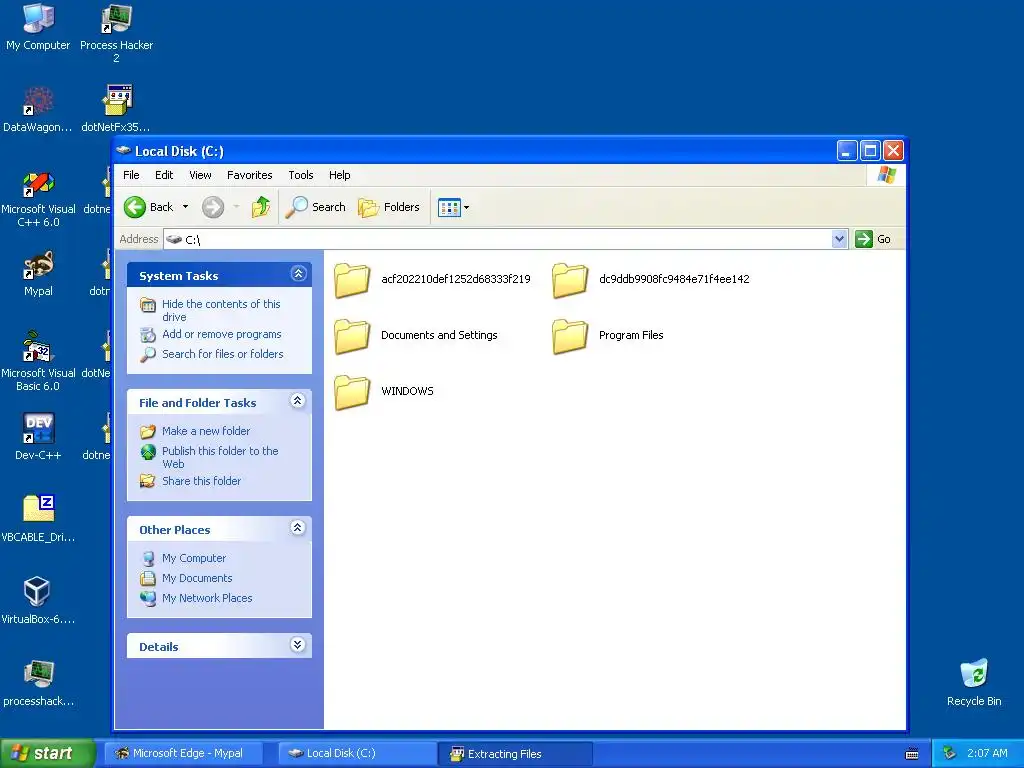Viewport: 1024px width, 768px height.
Task: Click the Start button
Action: point(48,753)
